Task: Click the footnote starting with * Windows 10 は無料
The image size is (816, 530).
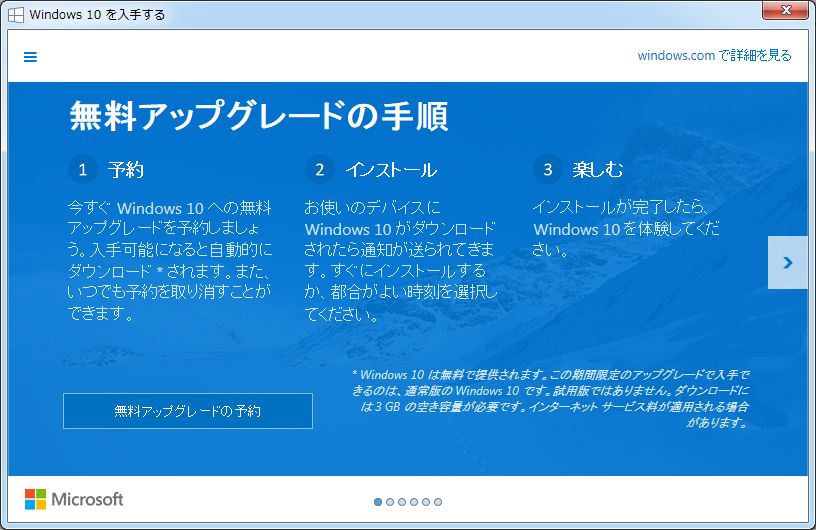Action: (x=551, y=398)
